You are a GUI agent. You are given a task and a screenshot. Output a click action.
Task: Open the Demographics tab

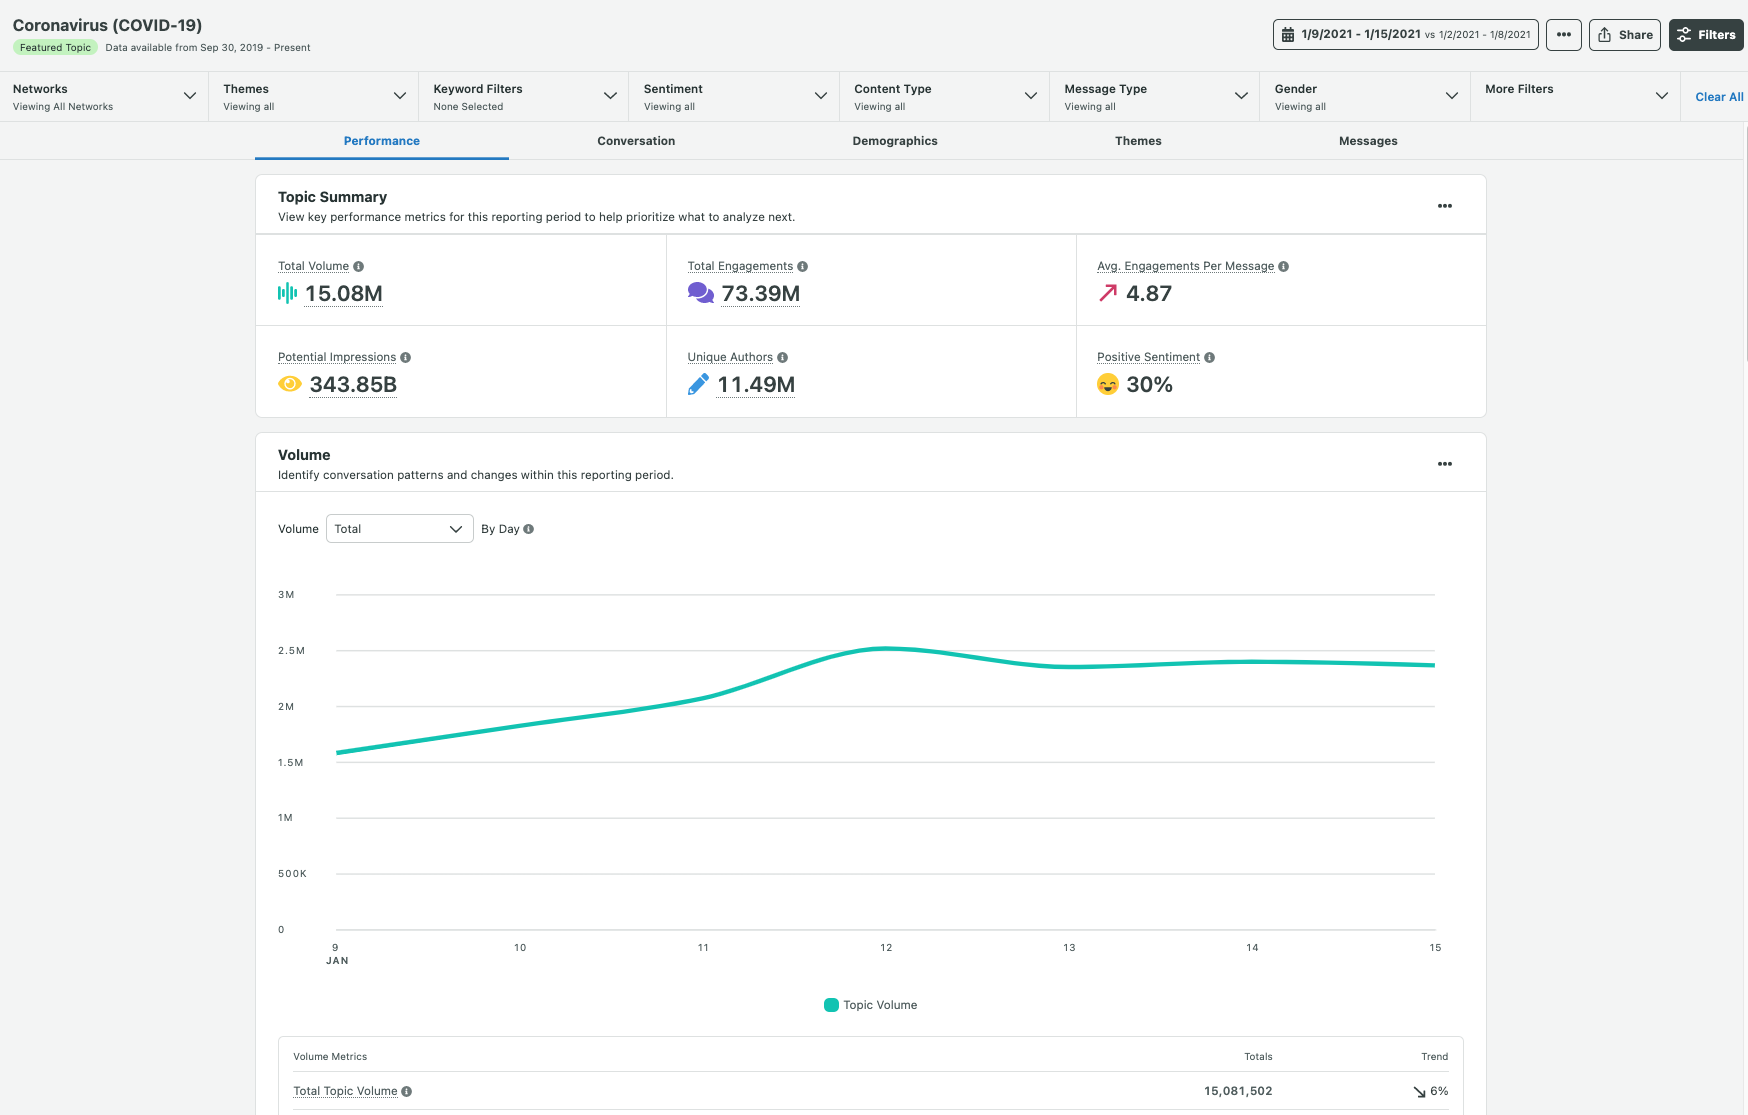895,141
